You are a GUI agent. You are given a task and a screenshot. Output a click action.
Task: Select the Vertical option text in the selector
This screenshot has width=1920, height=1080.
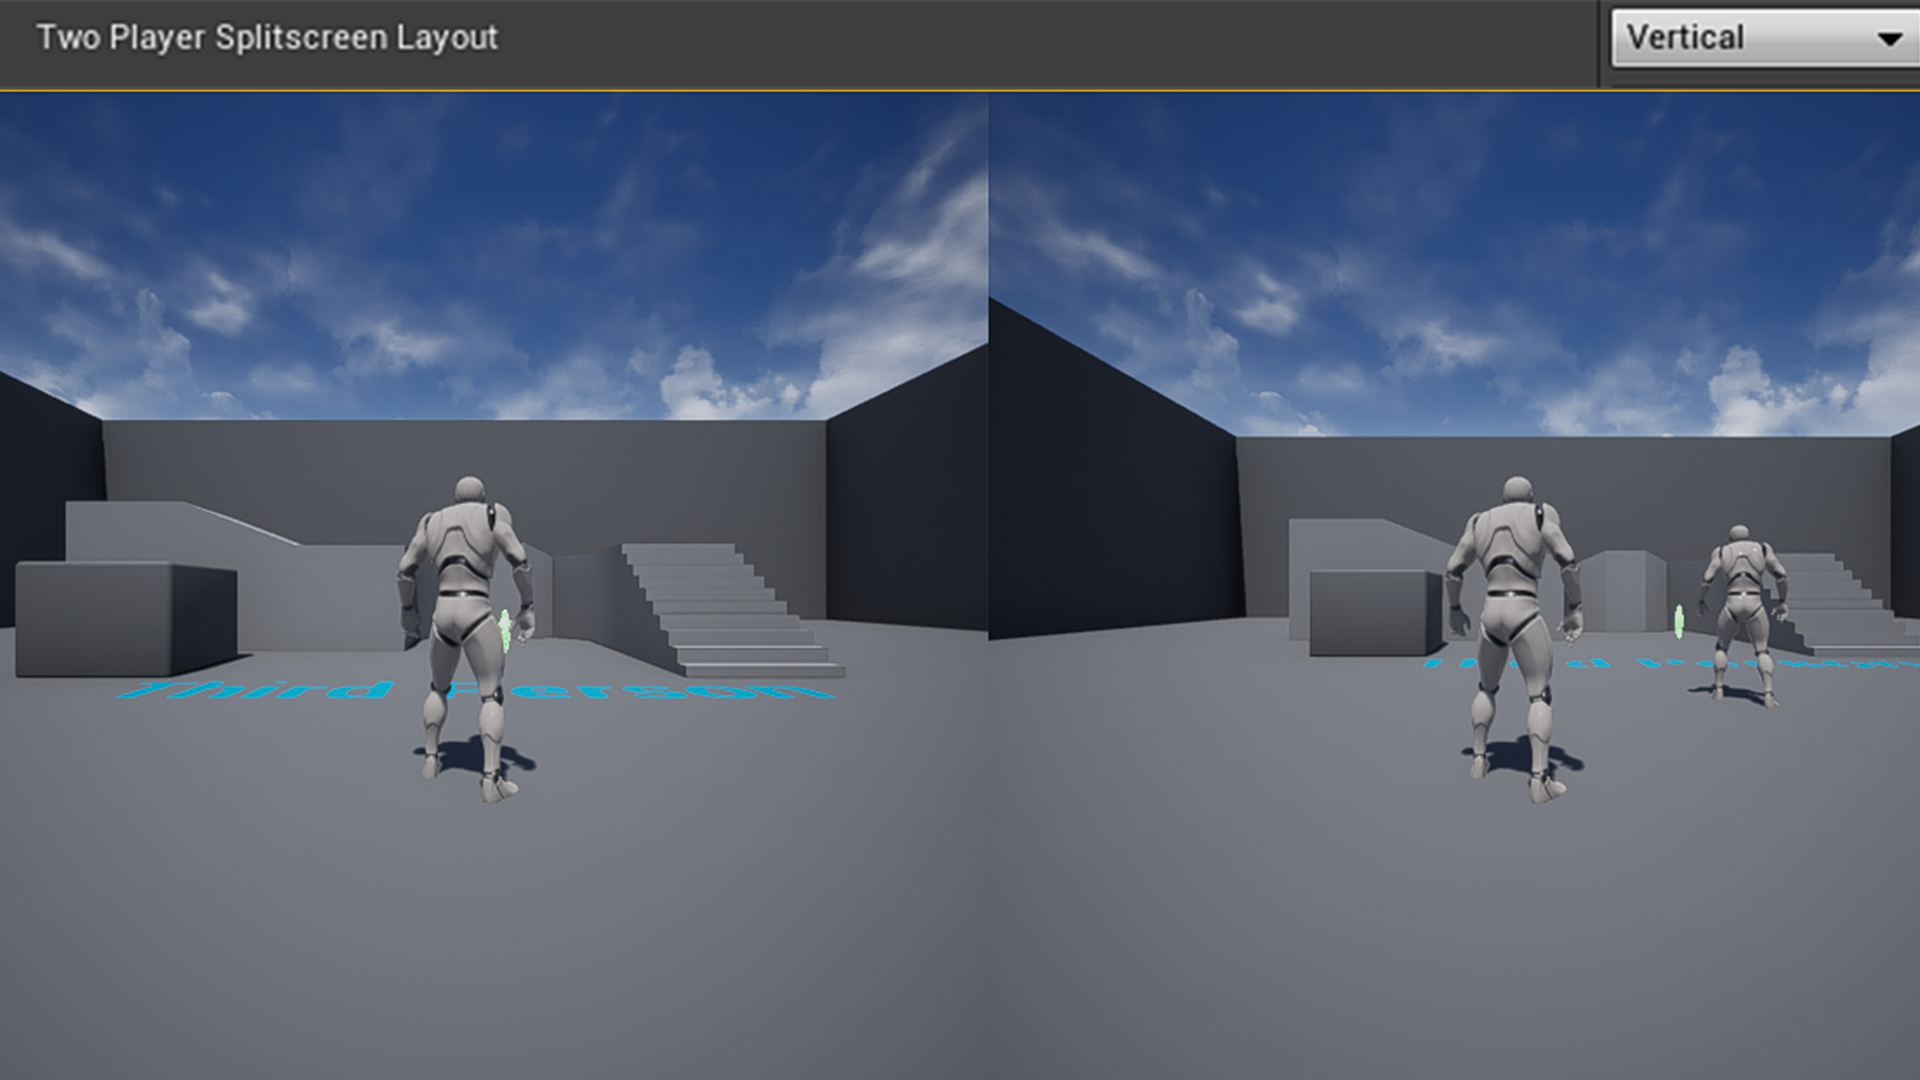point(1685,38)
